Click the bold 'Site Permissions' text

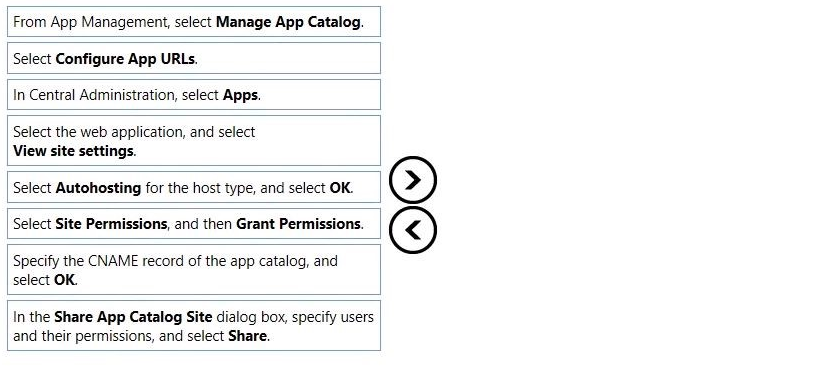coord(111,224)
